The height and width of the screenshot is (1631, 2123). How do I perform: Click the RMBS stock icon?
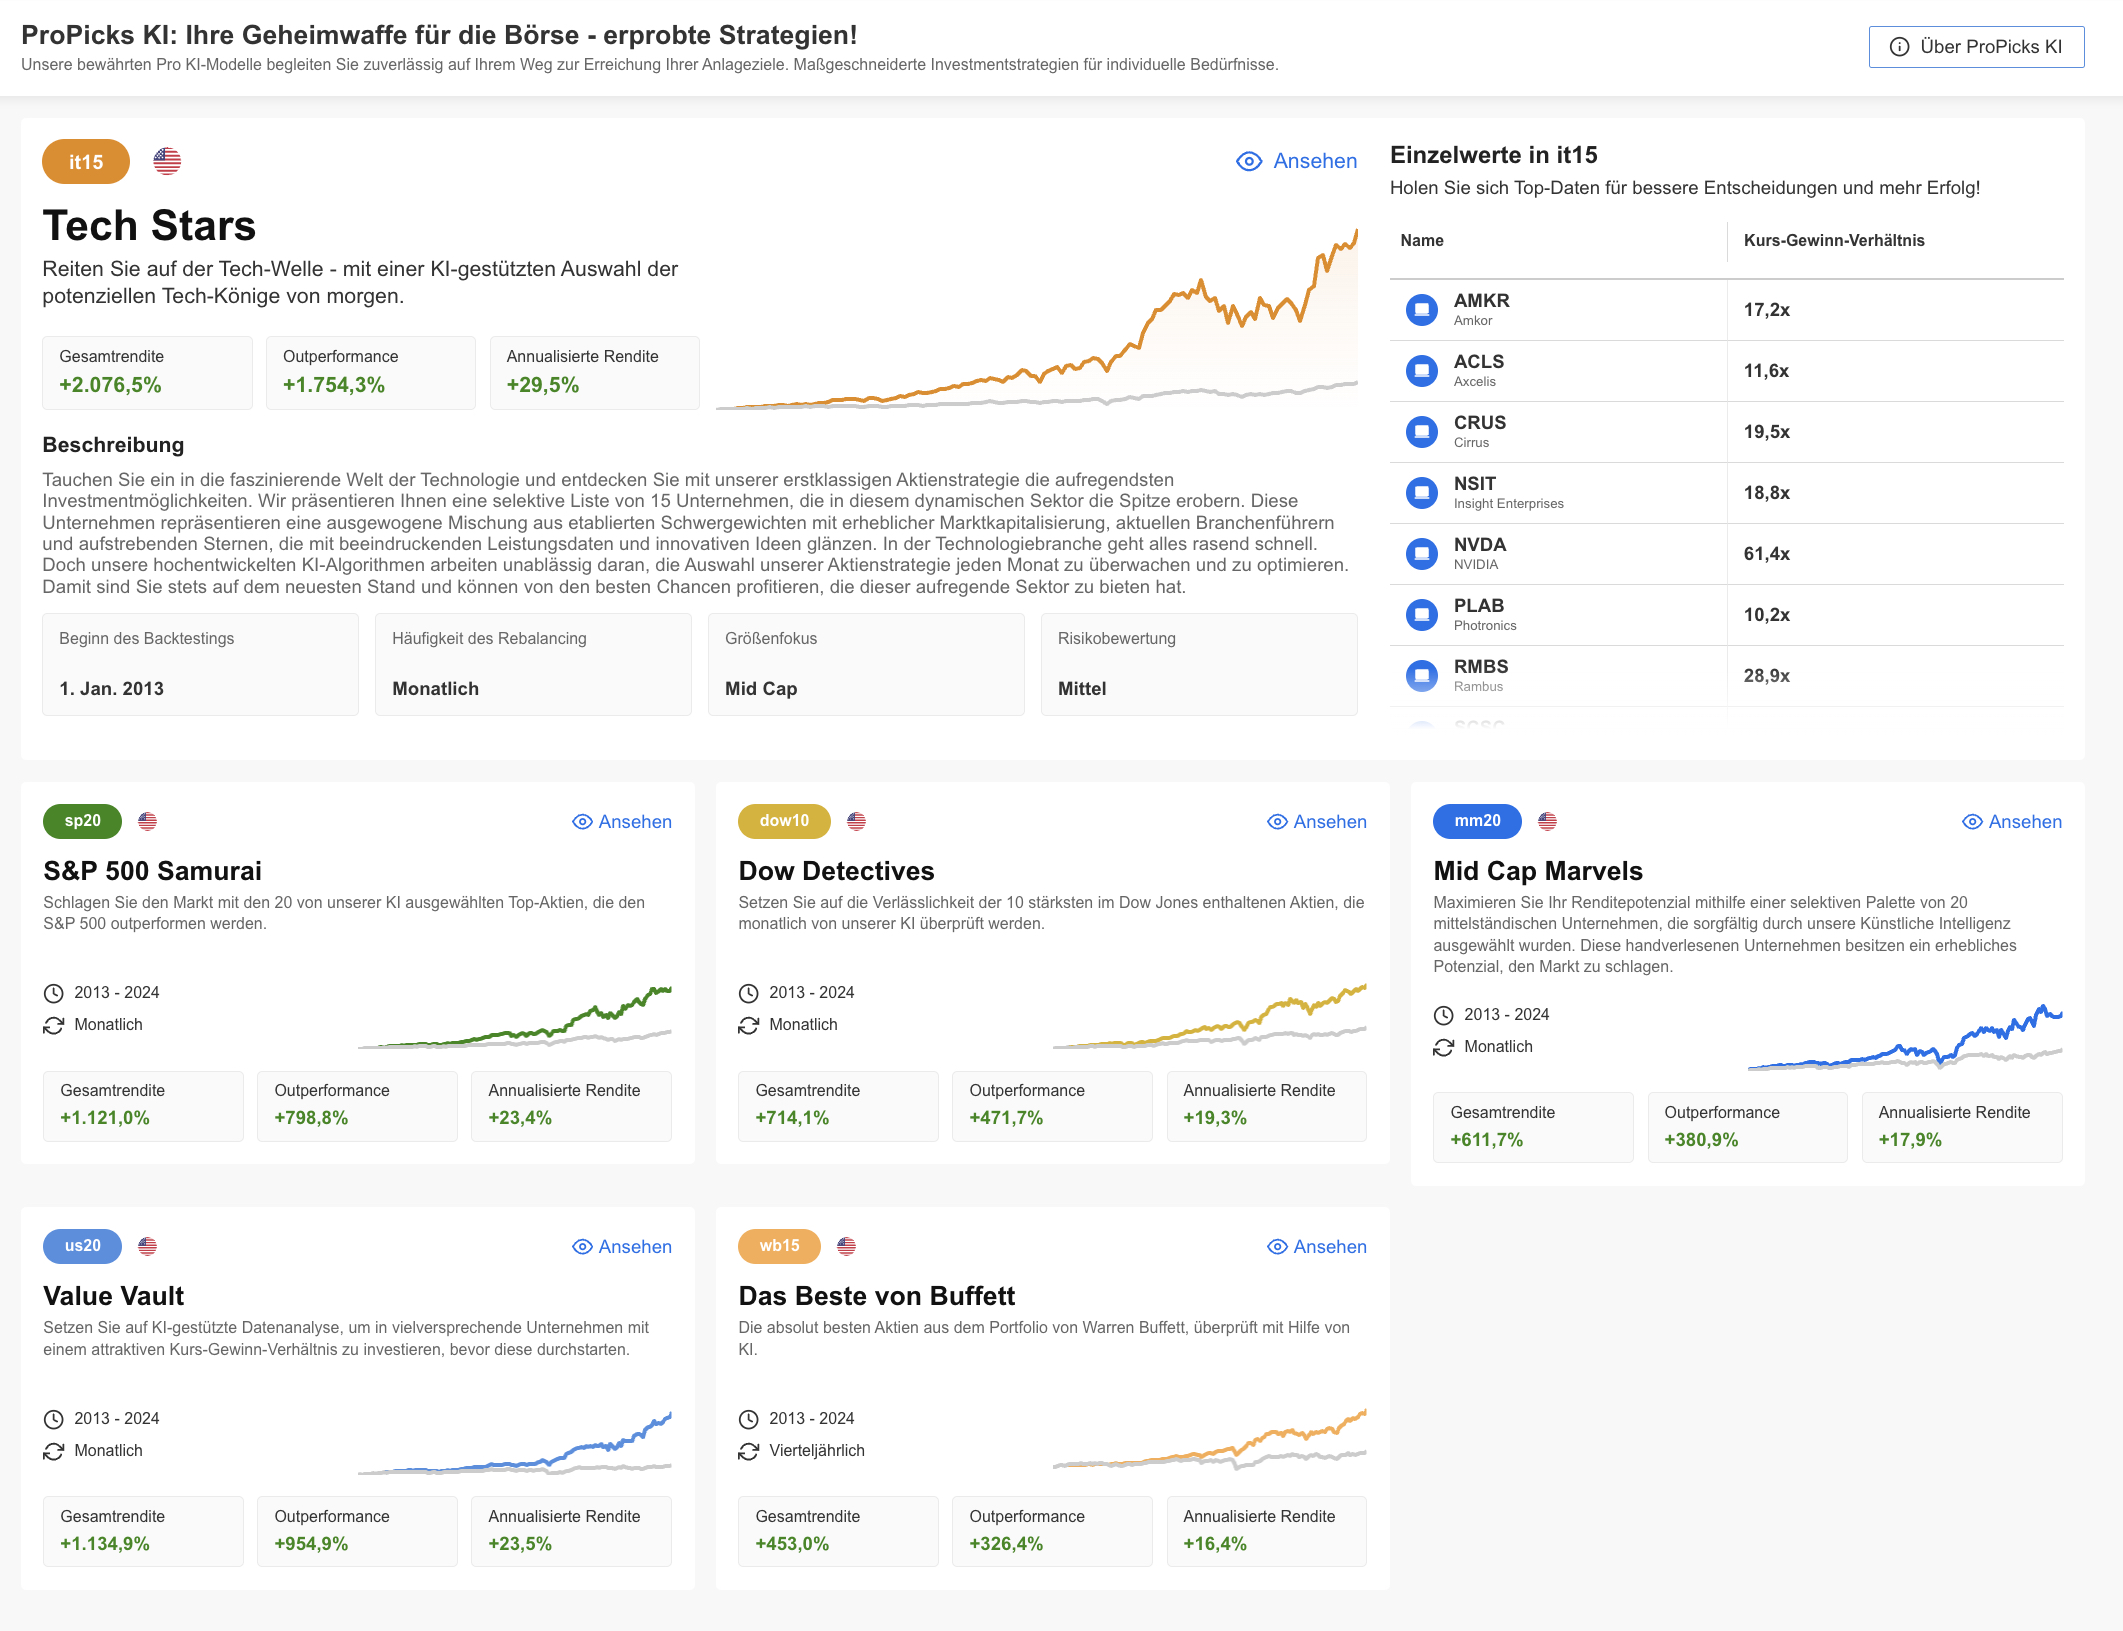pyautogui.click(x=1421, y=676)
